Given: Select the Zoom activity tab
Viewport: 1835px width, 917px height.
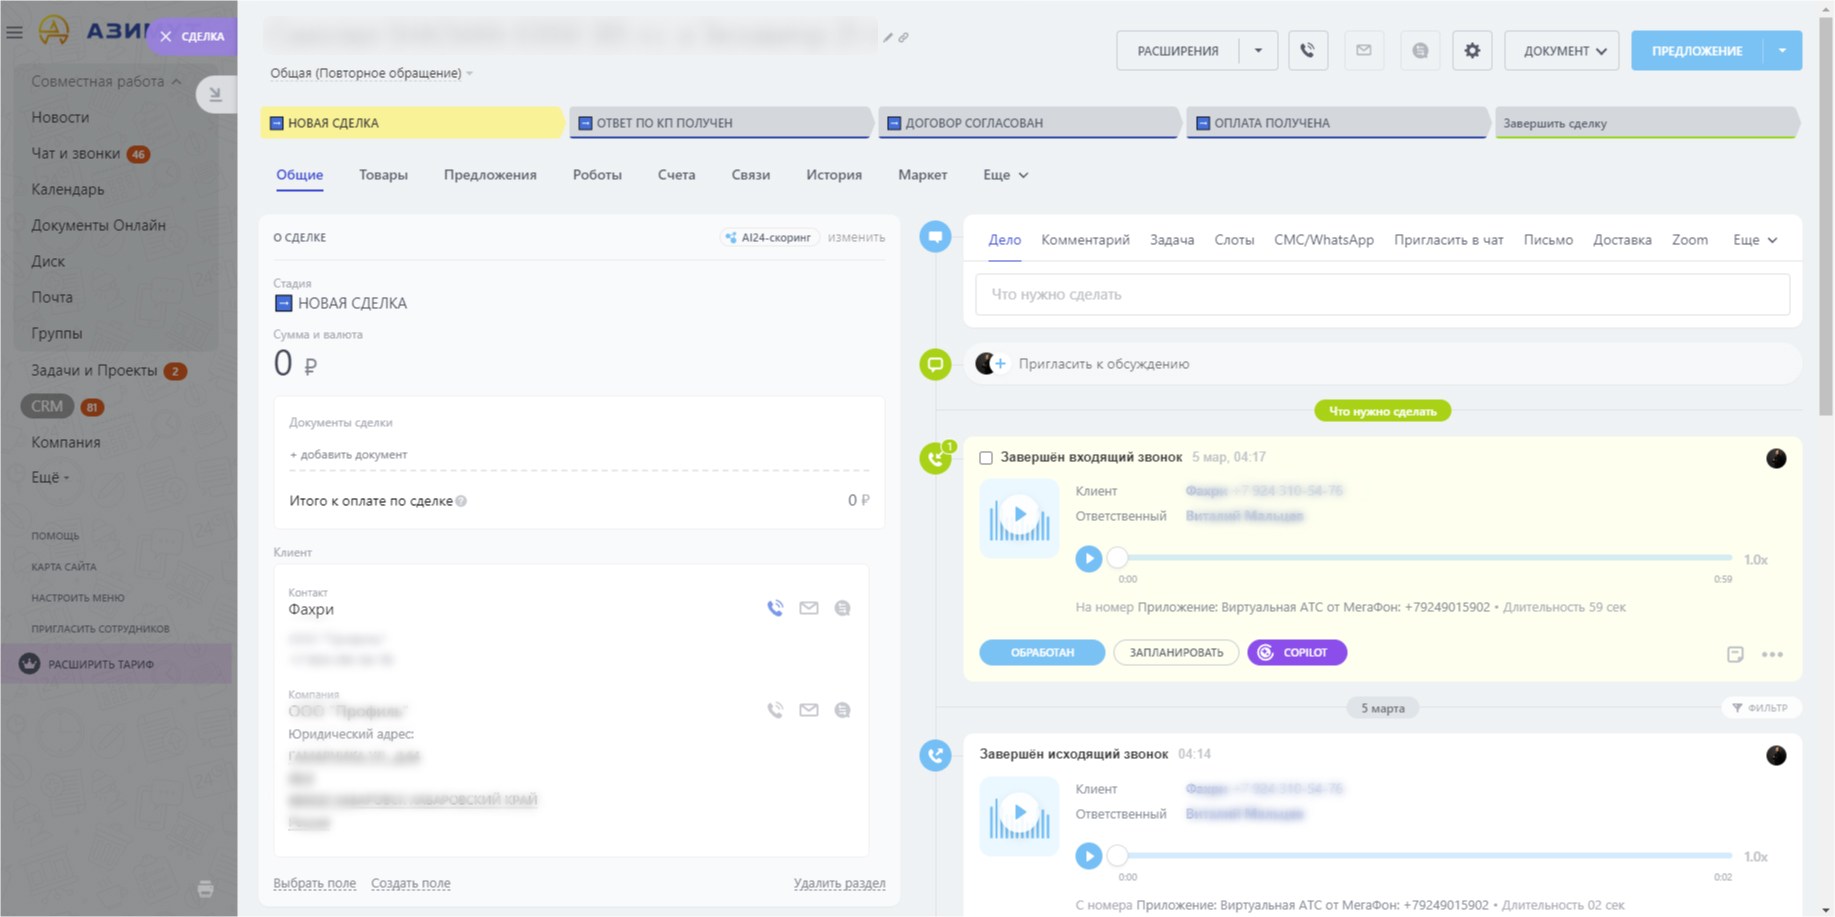Looking at the screenshot, I should [x=1689, y=240].
